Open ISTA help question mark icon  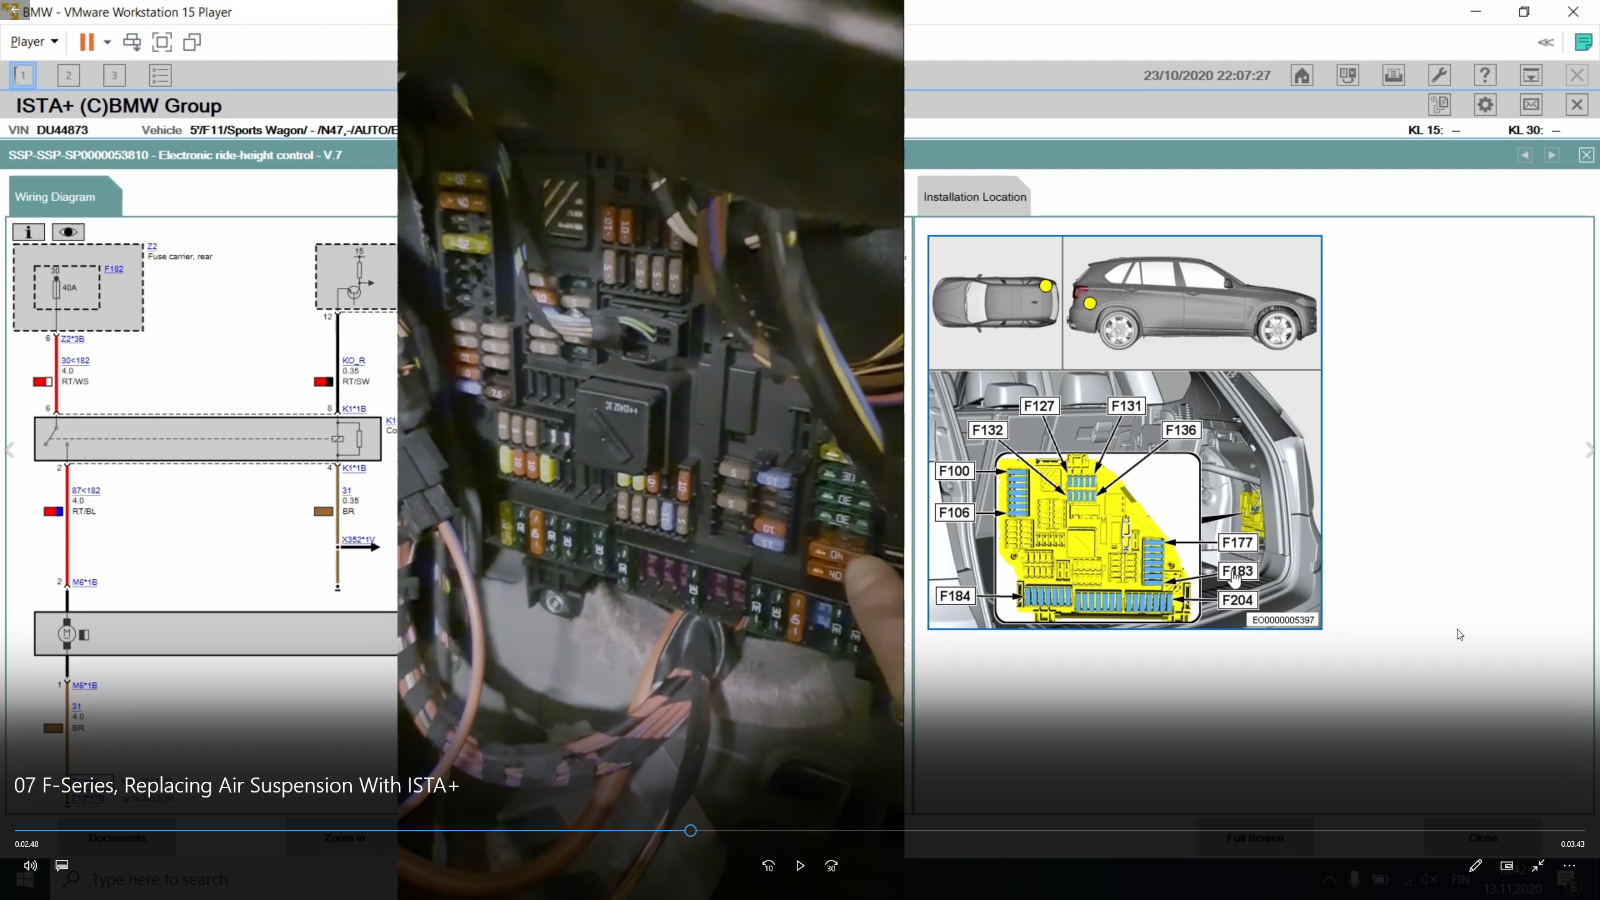tap(1485, 75)
